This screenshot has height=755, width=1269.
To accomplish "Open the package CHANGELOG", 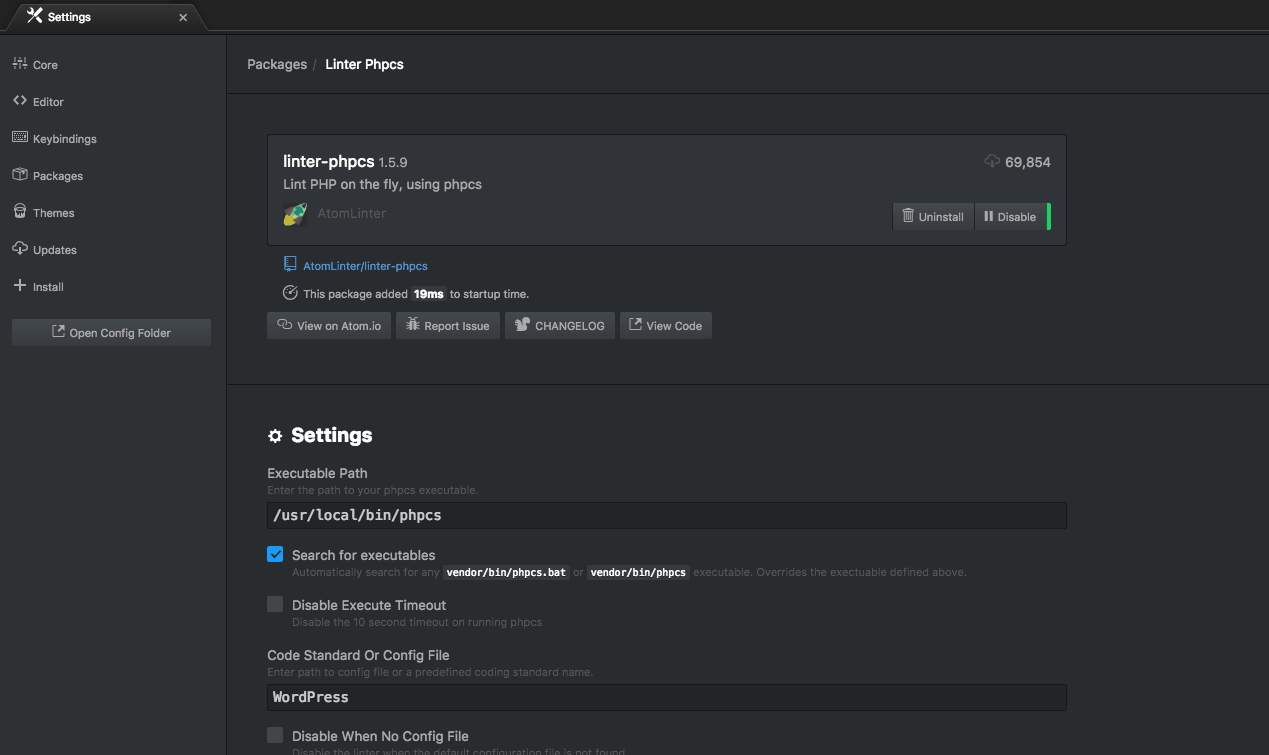I will 560,325.
